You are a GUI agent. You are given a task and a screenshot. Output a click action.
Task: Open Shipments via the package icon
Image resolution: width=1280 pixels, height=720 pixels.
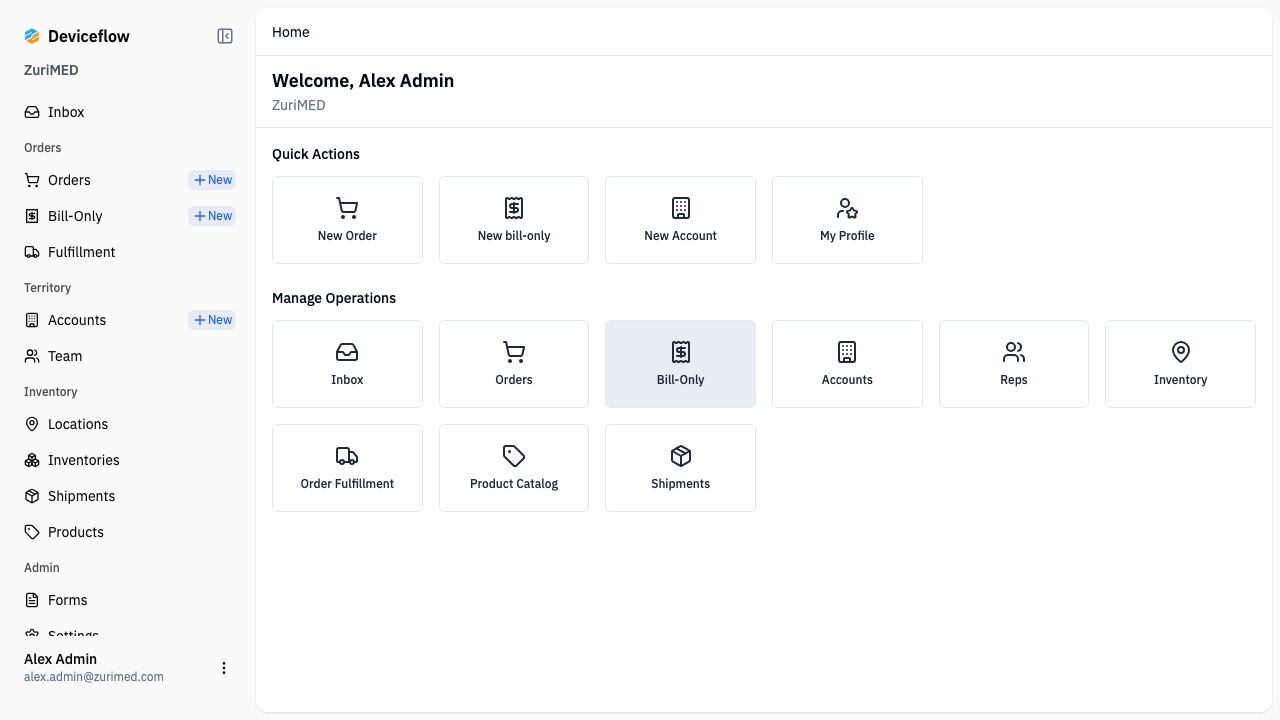click(680, 455)
